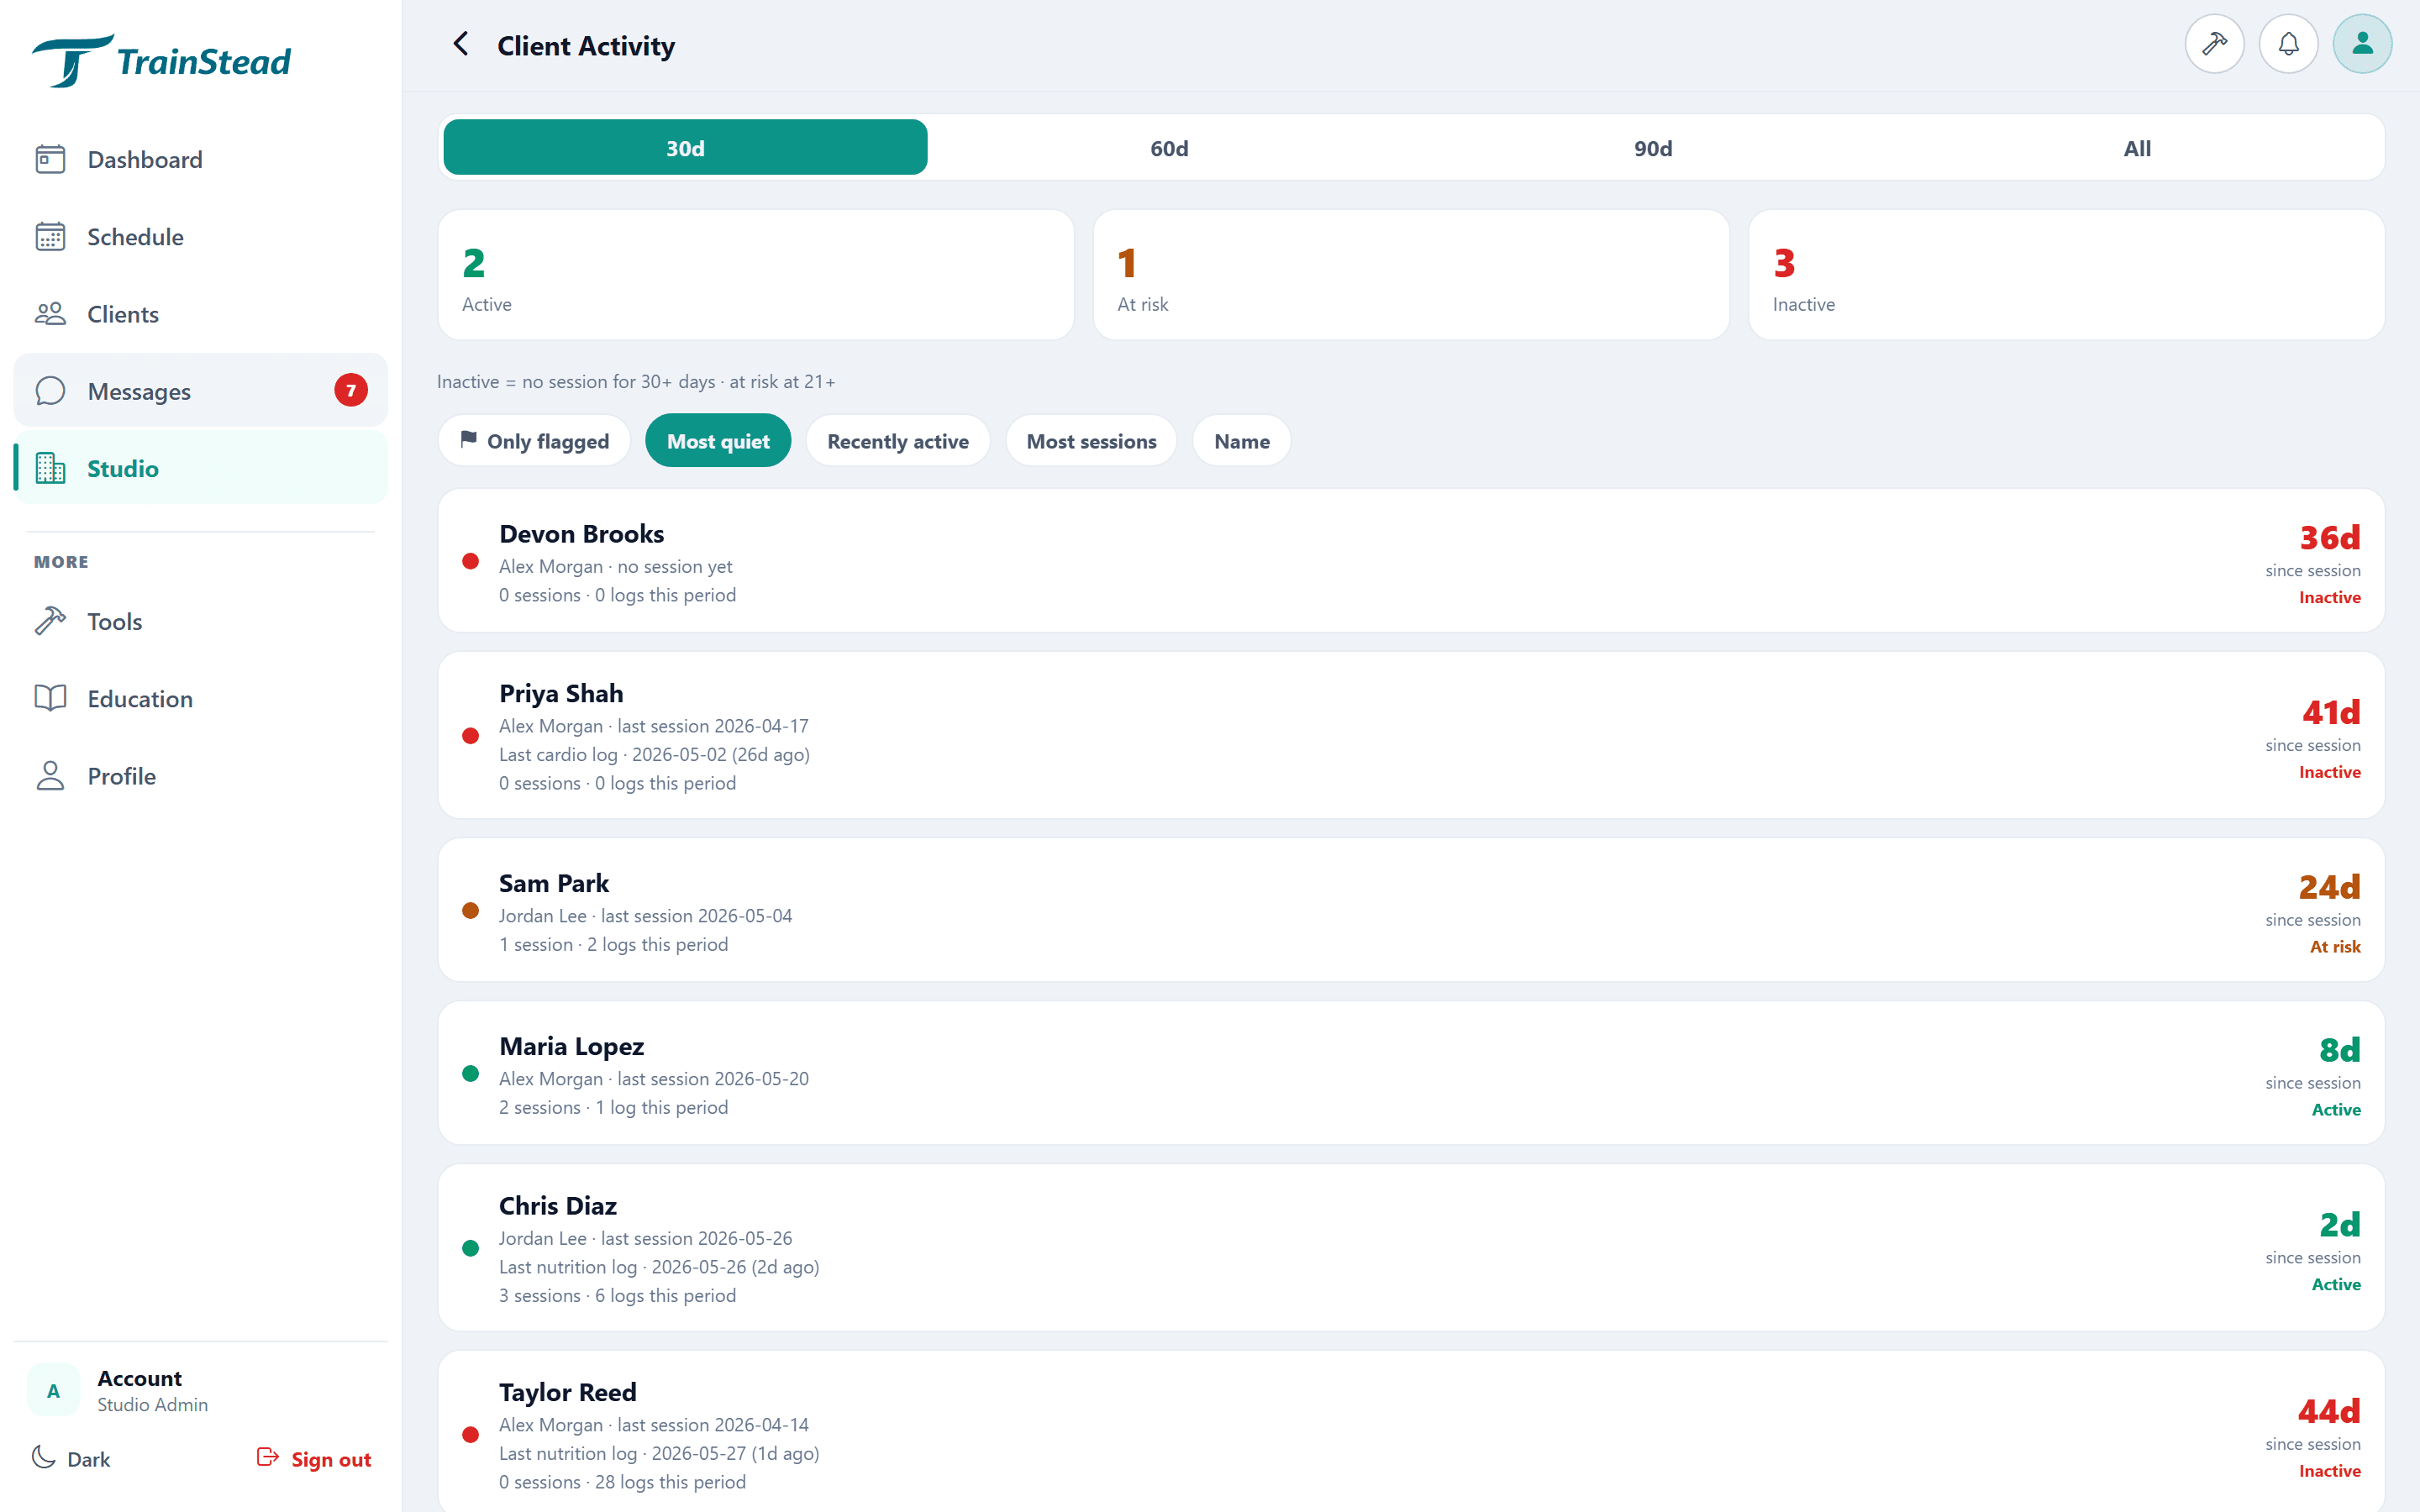2420x1512 pixels.
Task: Click the At risk count card
Action: coord(1411,274)
